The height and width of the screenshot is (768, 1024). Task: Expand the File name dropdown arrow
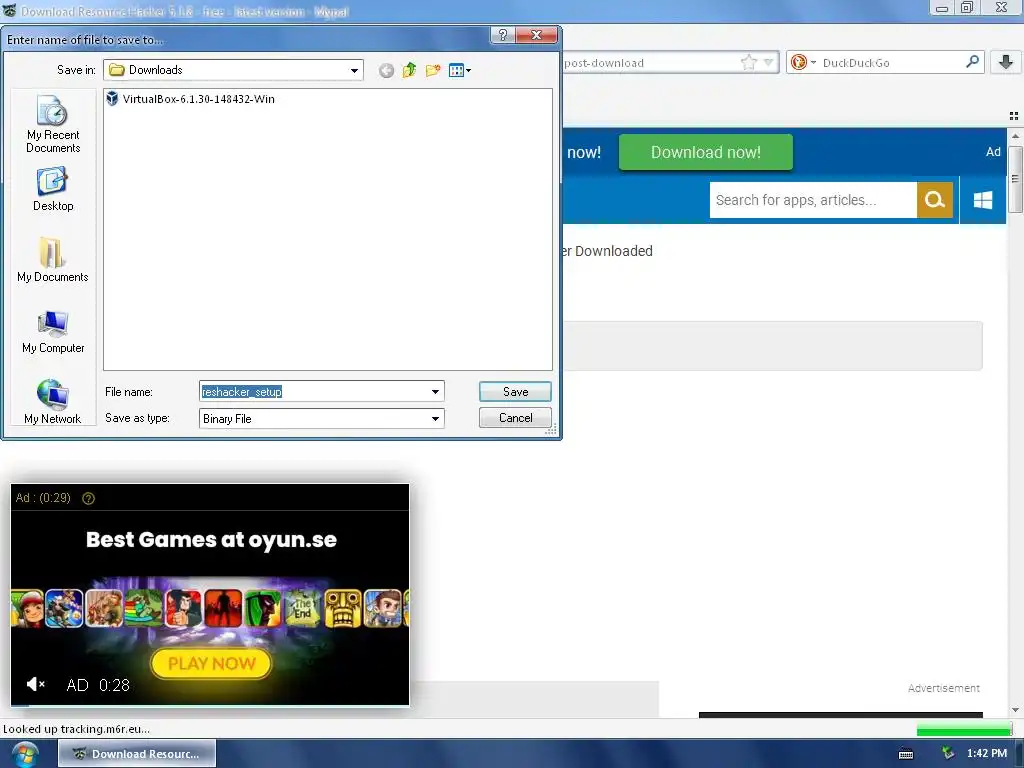436,392
